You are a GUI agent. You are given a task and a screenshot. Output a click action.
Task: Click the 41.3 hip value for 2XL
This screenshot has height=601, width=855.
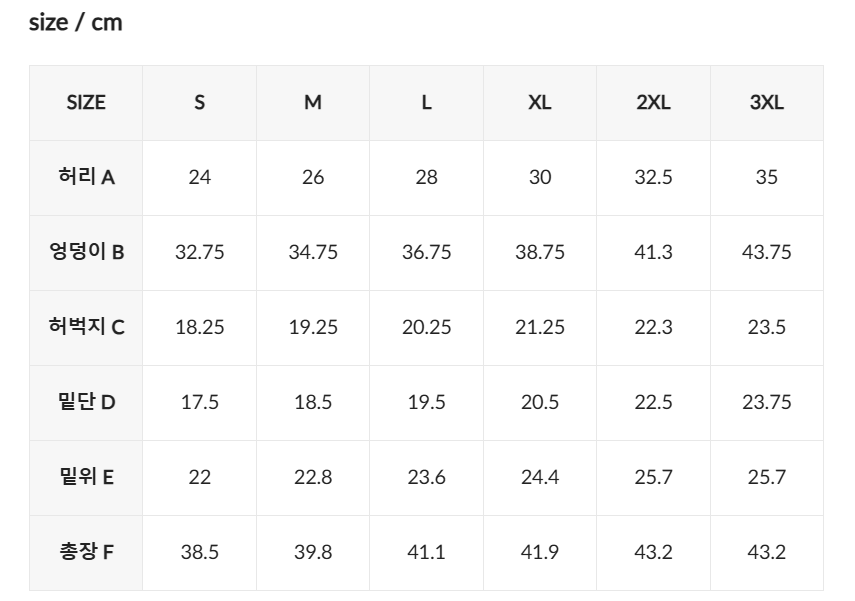(x=653, y=252)
